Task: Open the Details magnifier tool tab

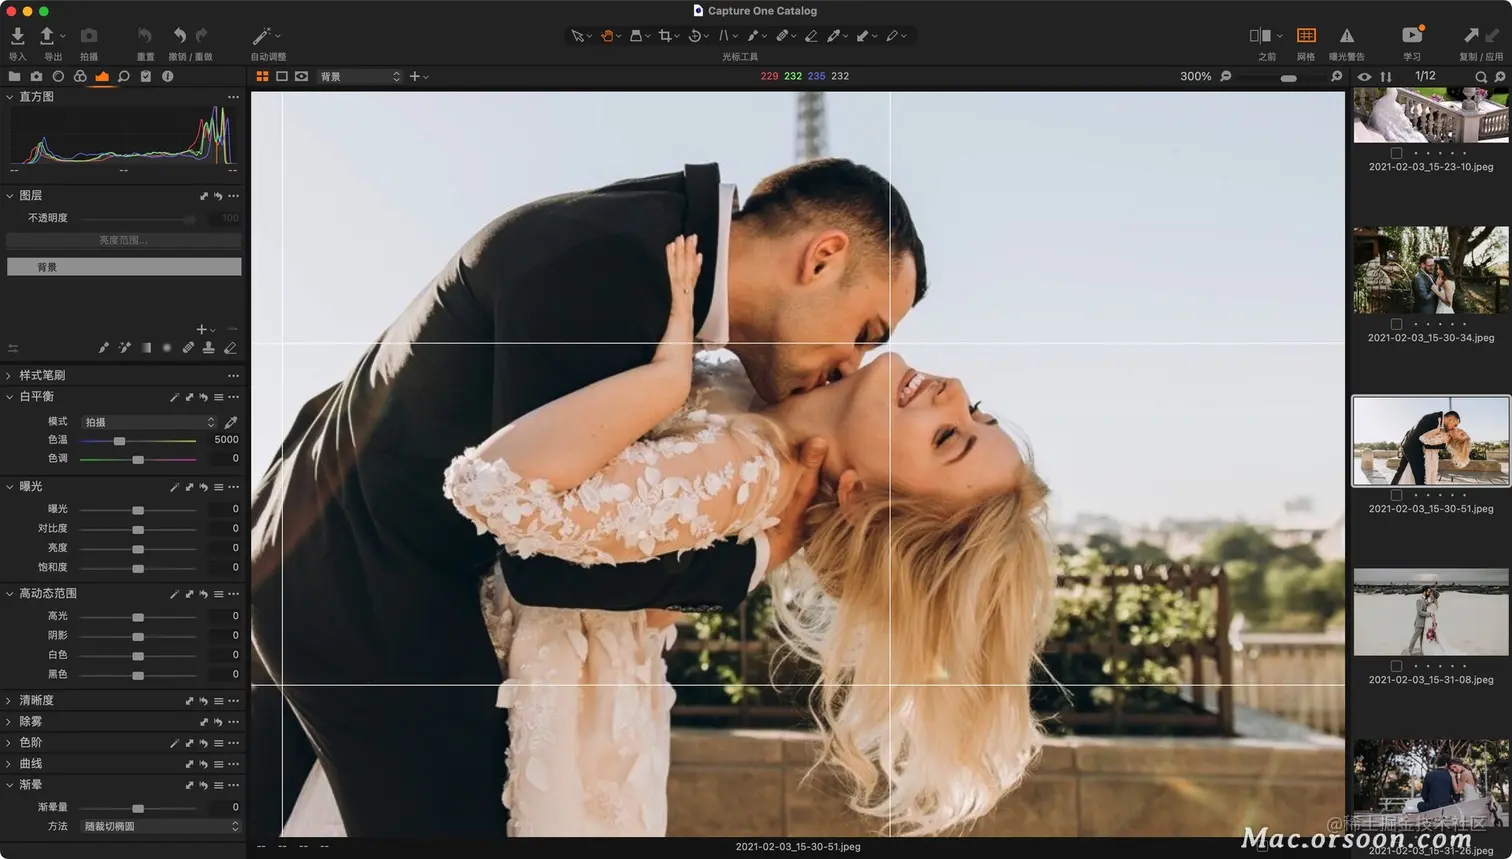Action: [124, 76]
